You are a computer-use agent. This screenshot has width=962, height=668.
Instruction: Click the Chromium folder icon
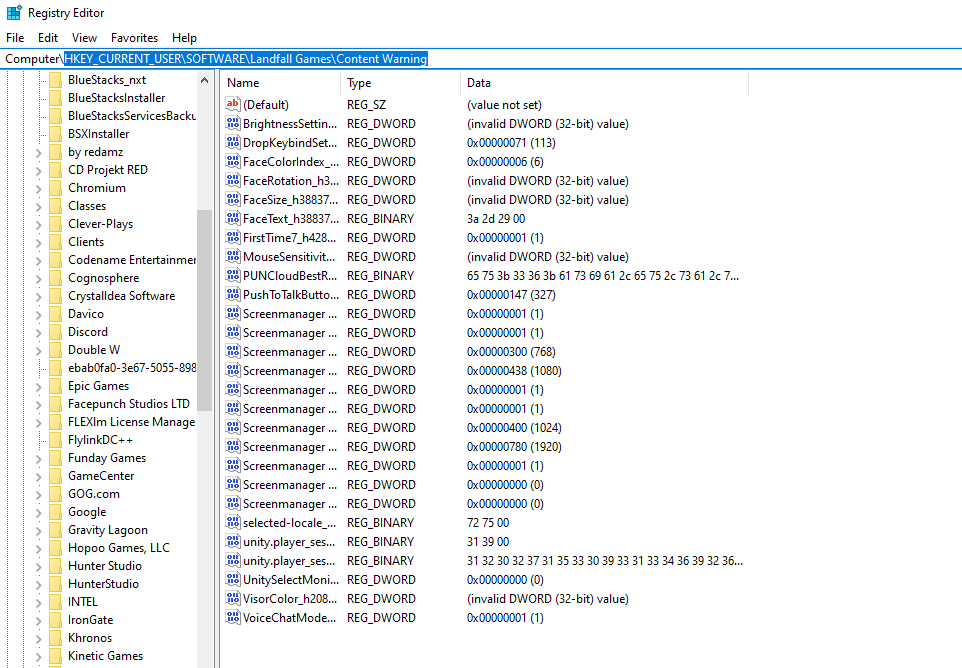point(55,188)
